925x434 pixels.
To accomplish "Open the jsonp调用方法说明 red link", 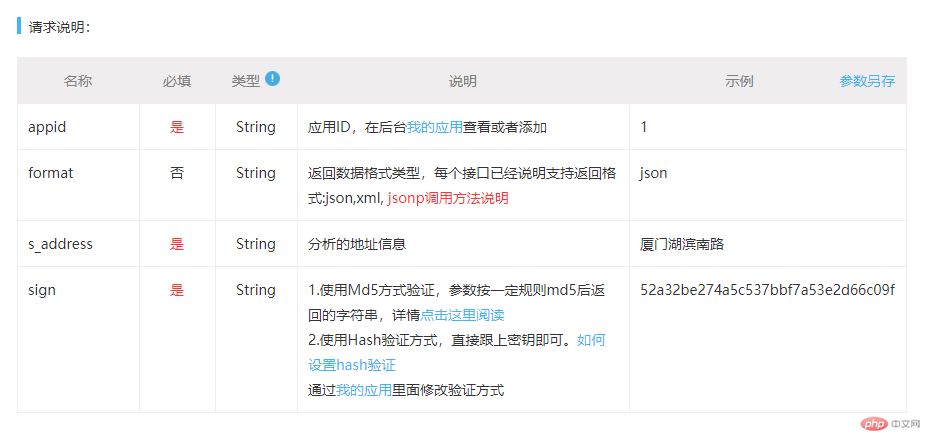I will [448, 199].
